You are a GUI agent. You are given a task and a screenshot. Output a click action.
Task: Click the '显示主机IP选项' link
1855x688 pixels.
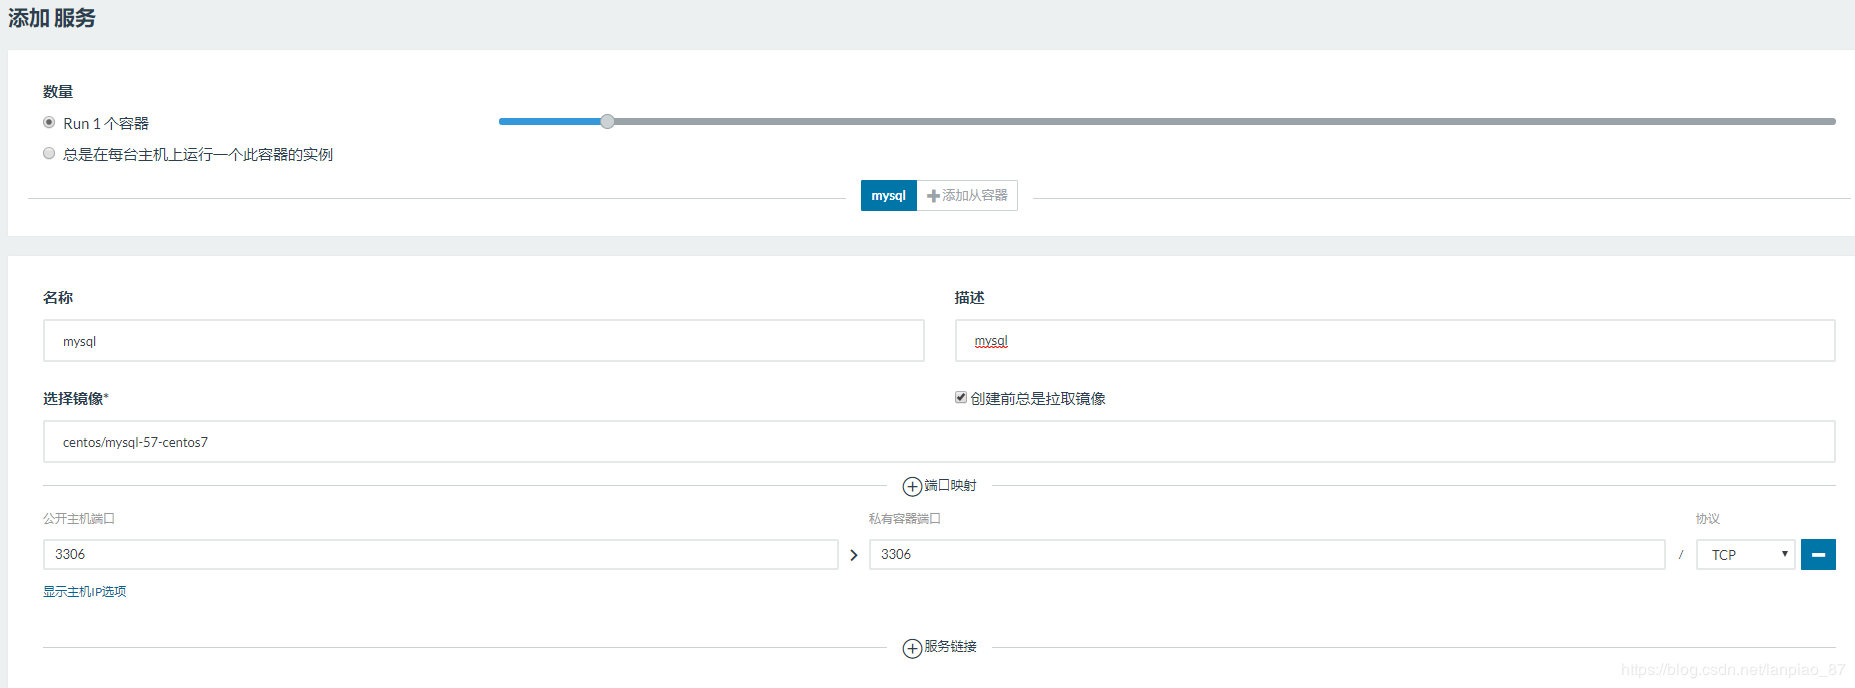coord(84,591)
